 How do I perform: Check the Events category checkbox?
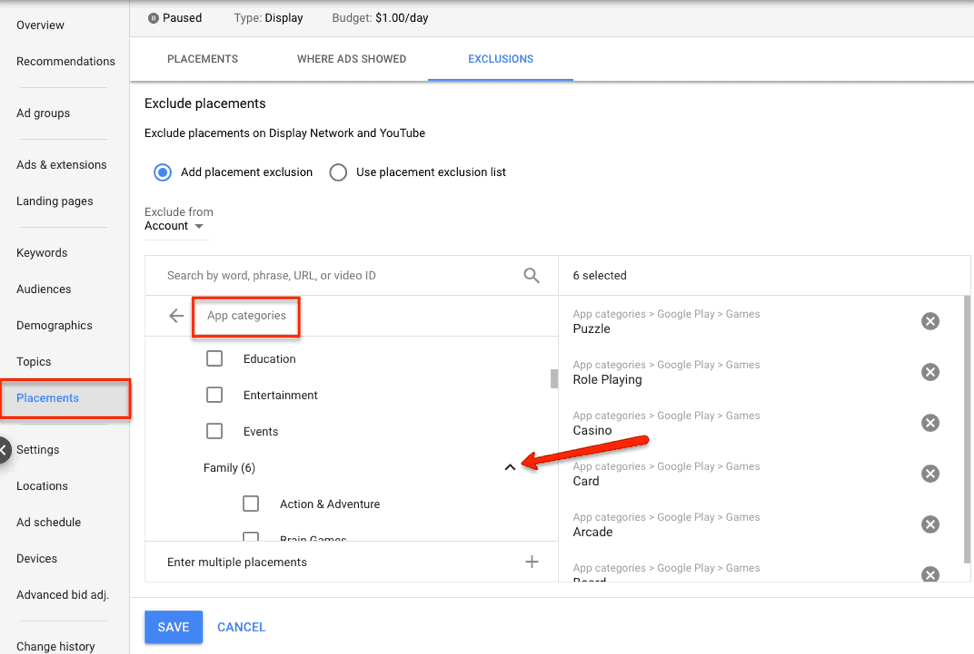214,431
